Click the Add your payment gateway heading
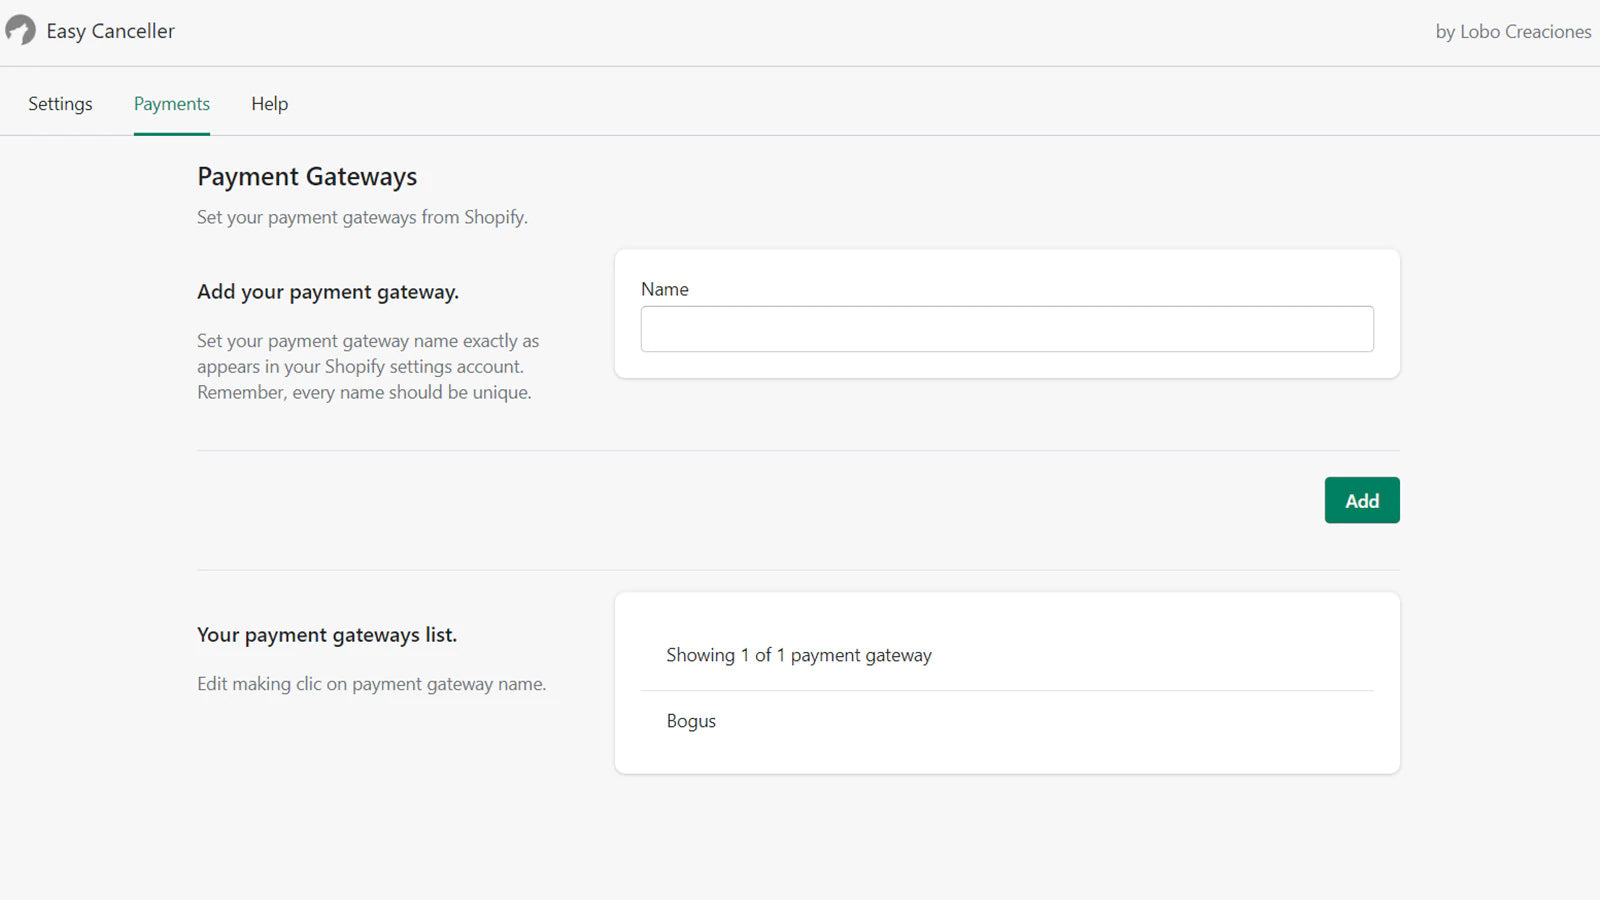 coord(328,291)
